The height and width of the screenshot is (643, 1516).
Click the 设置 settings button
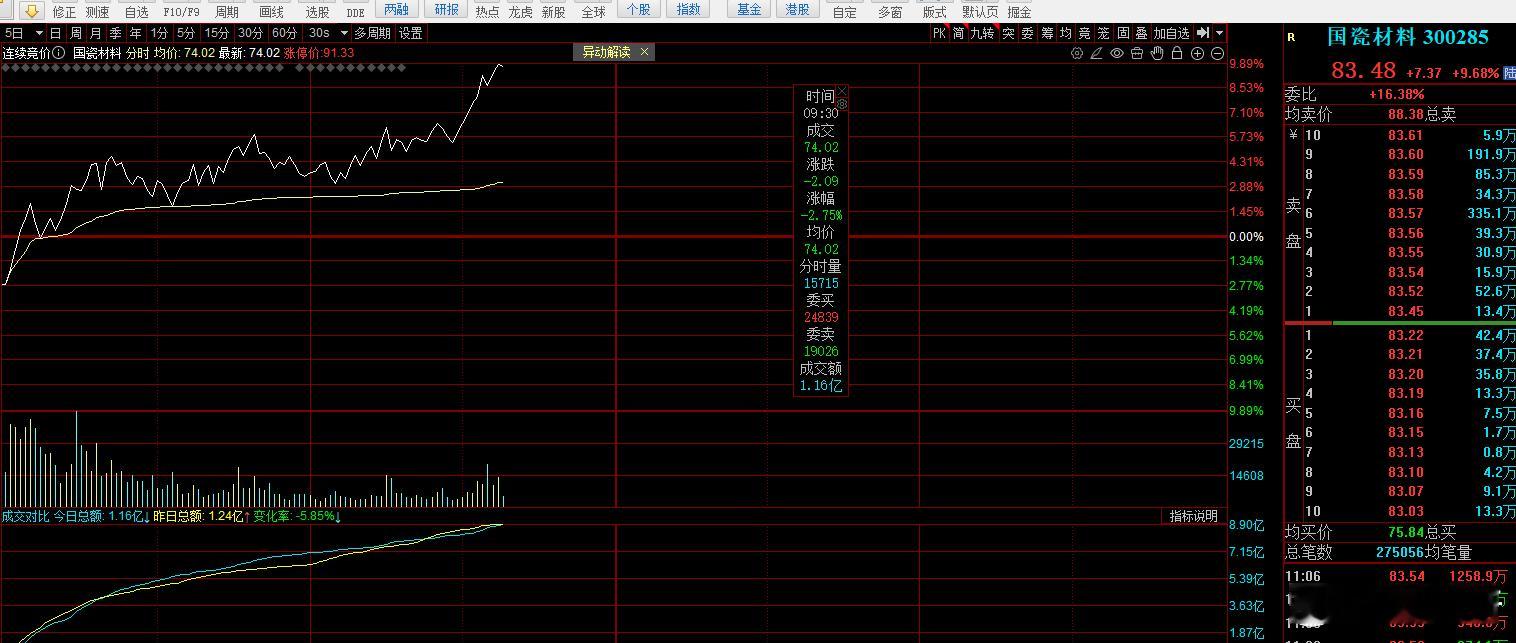click(410, 33)
